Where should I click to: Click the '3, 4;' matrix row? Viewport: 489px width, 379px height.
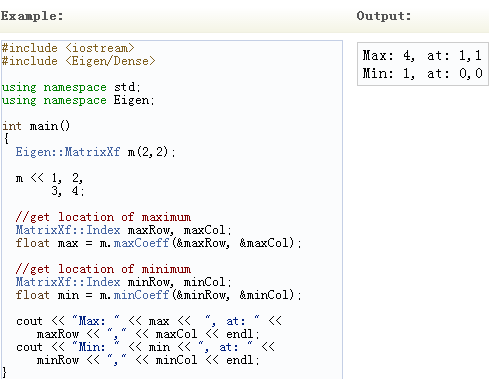click(68, 191)
